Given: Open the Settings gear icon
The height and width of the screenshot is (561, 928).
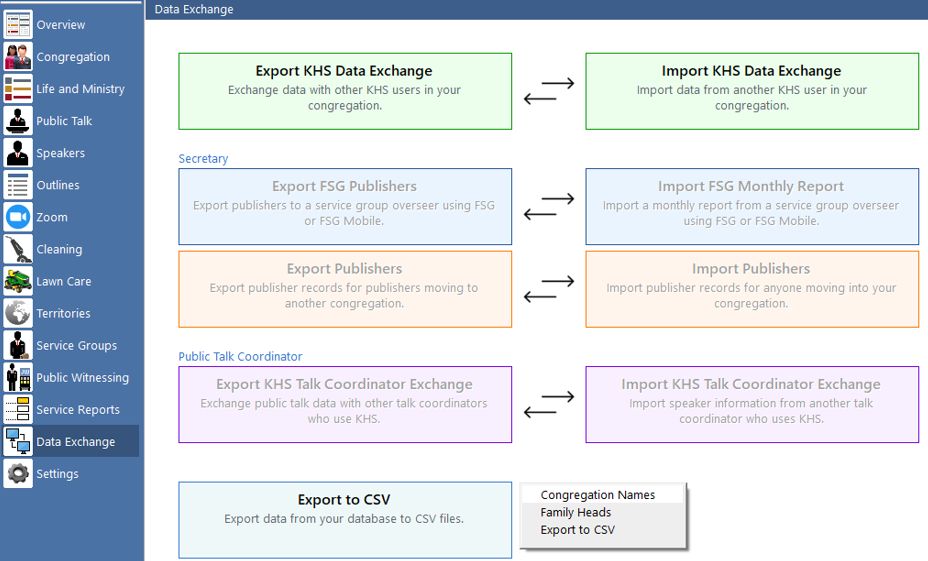Looking at the screenshot, I should tap(18, 473).
